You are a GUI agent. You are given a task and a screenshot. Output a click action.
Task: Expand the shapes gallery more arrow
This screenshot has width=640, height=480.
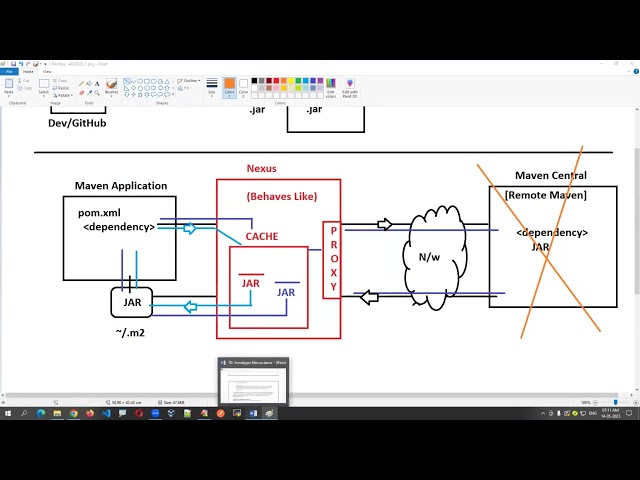(x=173, y=94)
